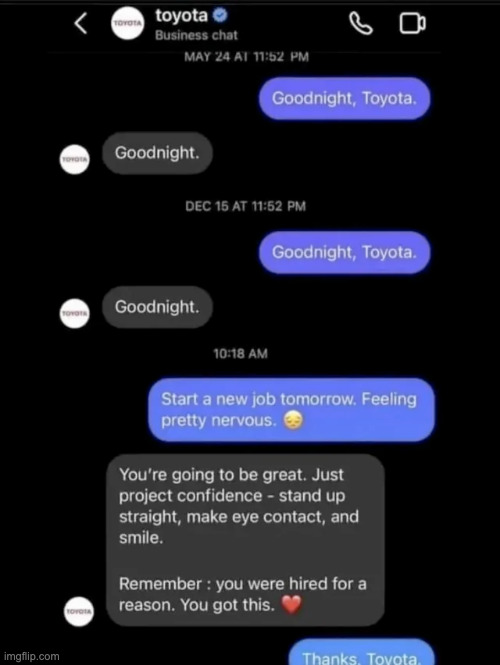This screenshot has width=500, height=665.
Task: Open toyota profile picture in header
Action: (x=128, y=23)
